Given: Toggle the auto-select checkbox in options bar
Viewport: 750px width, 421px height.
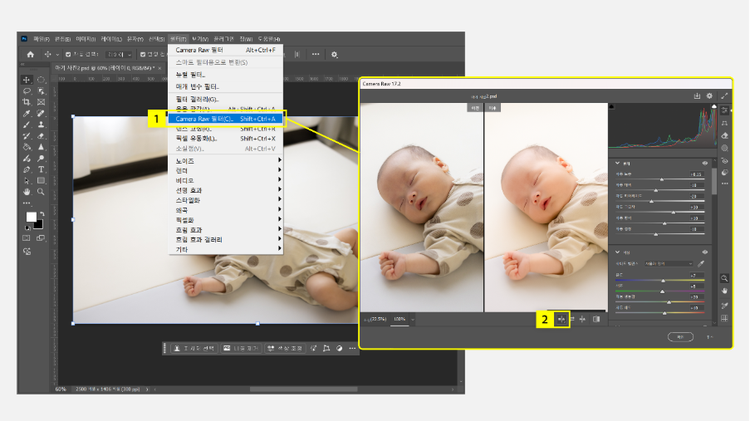Looking at the screenshot, I should pos(68,55).
